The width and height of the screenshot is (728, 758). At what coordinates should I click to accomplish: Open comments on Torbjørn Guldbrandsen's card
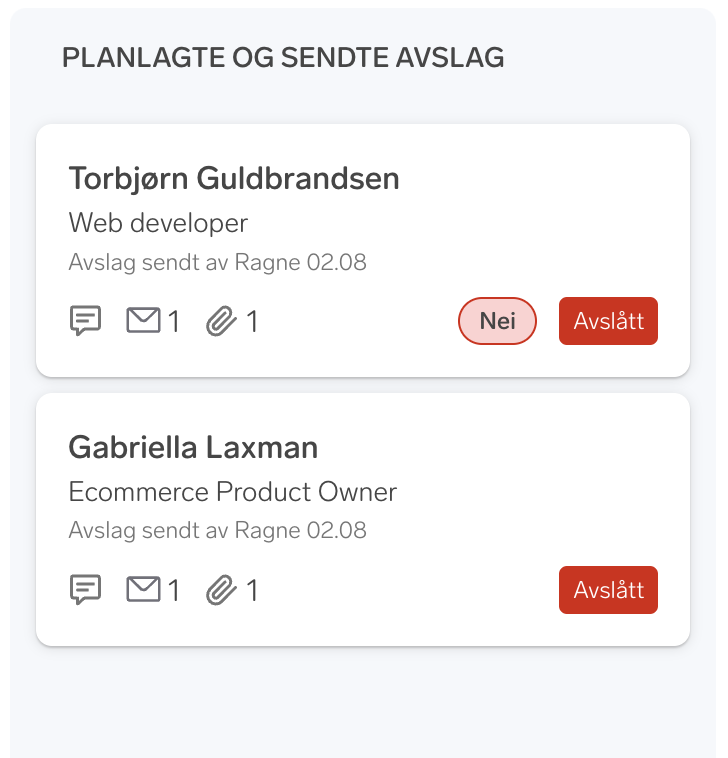85,321
